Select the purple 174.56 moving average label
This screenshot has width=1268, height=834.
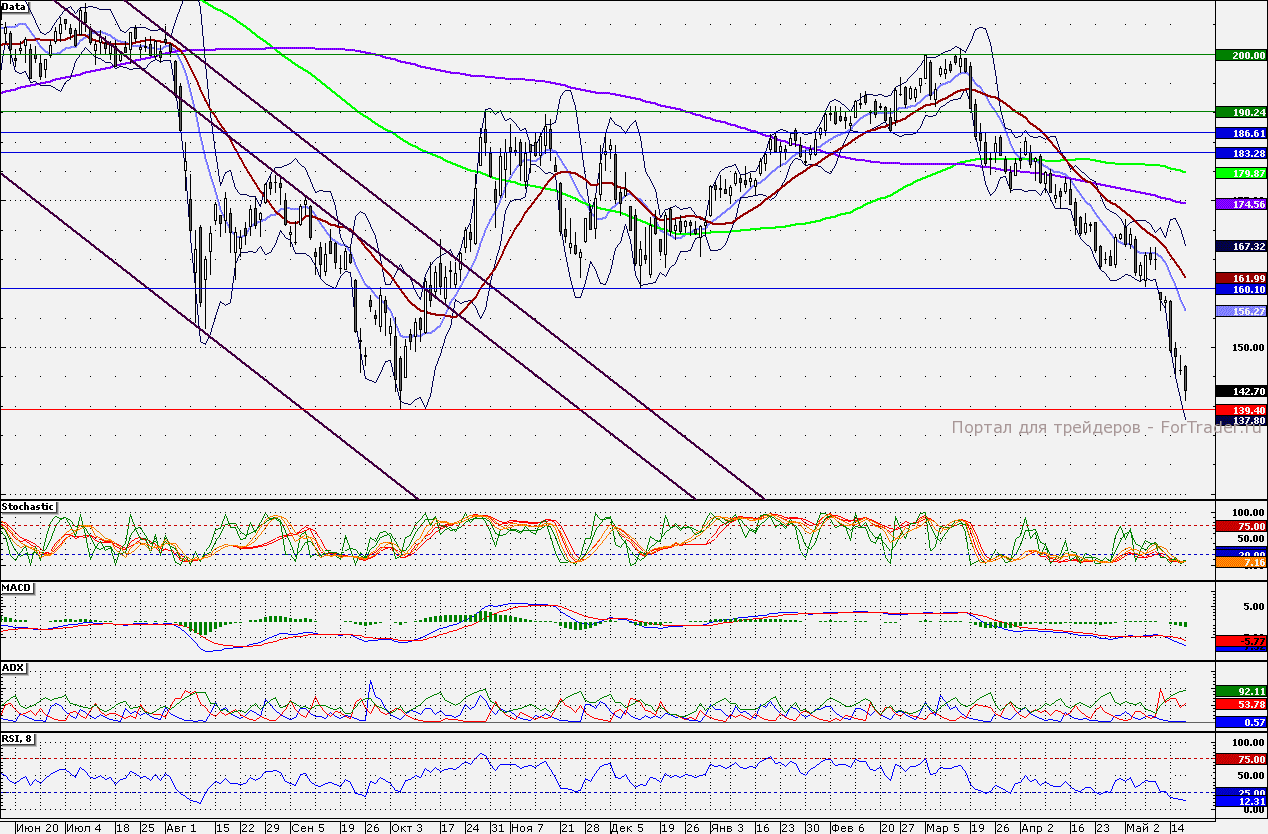(1241, 203)
